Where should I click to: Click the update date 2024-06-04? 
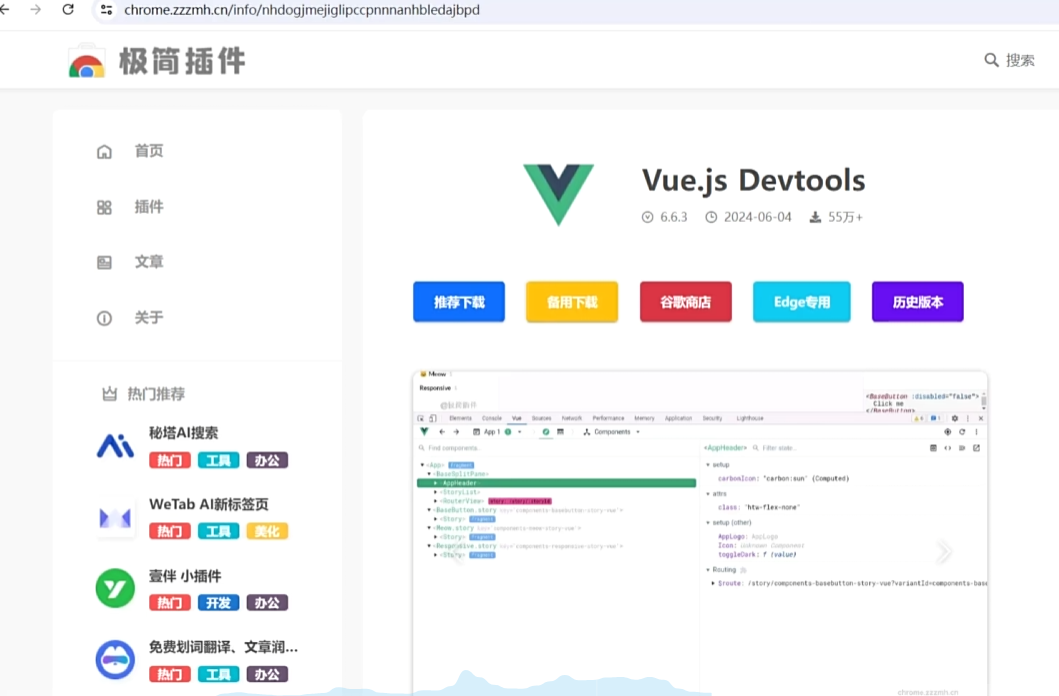click(x=757, y=217)
